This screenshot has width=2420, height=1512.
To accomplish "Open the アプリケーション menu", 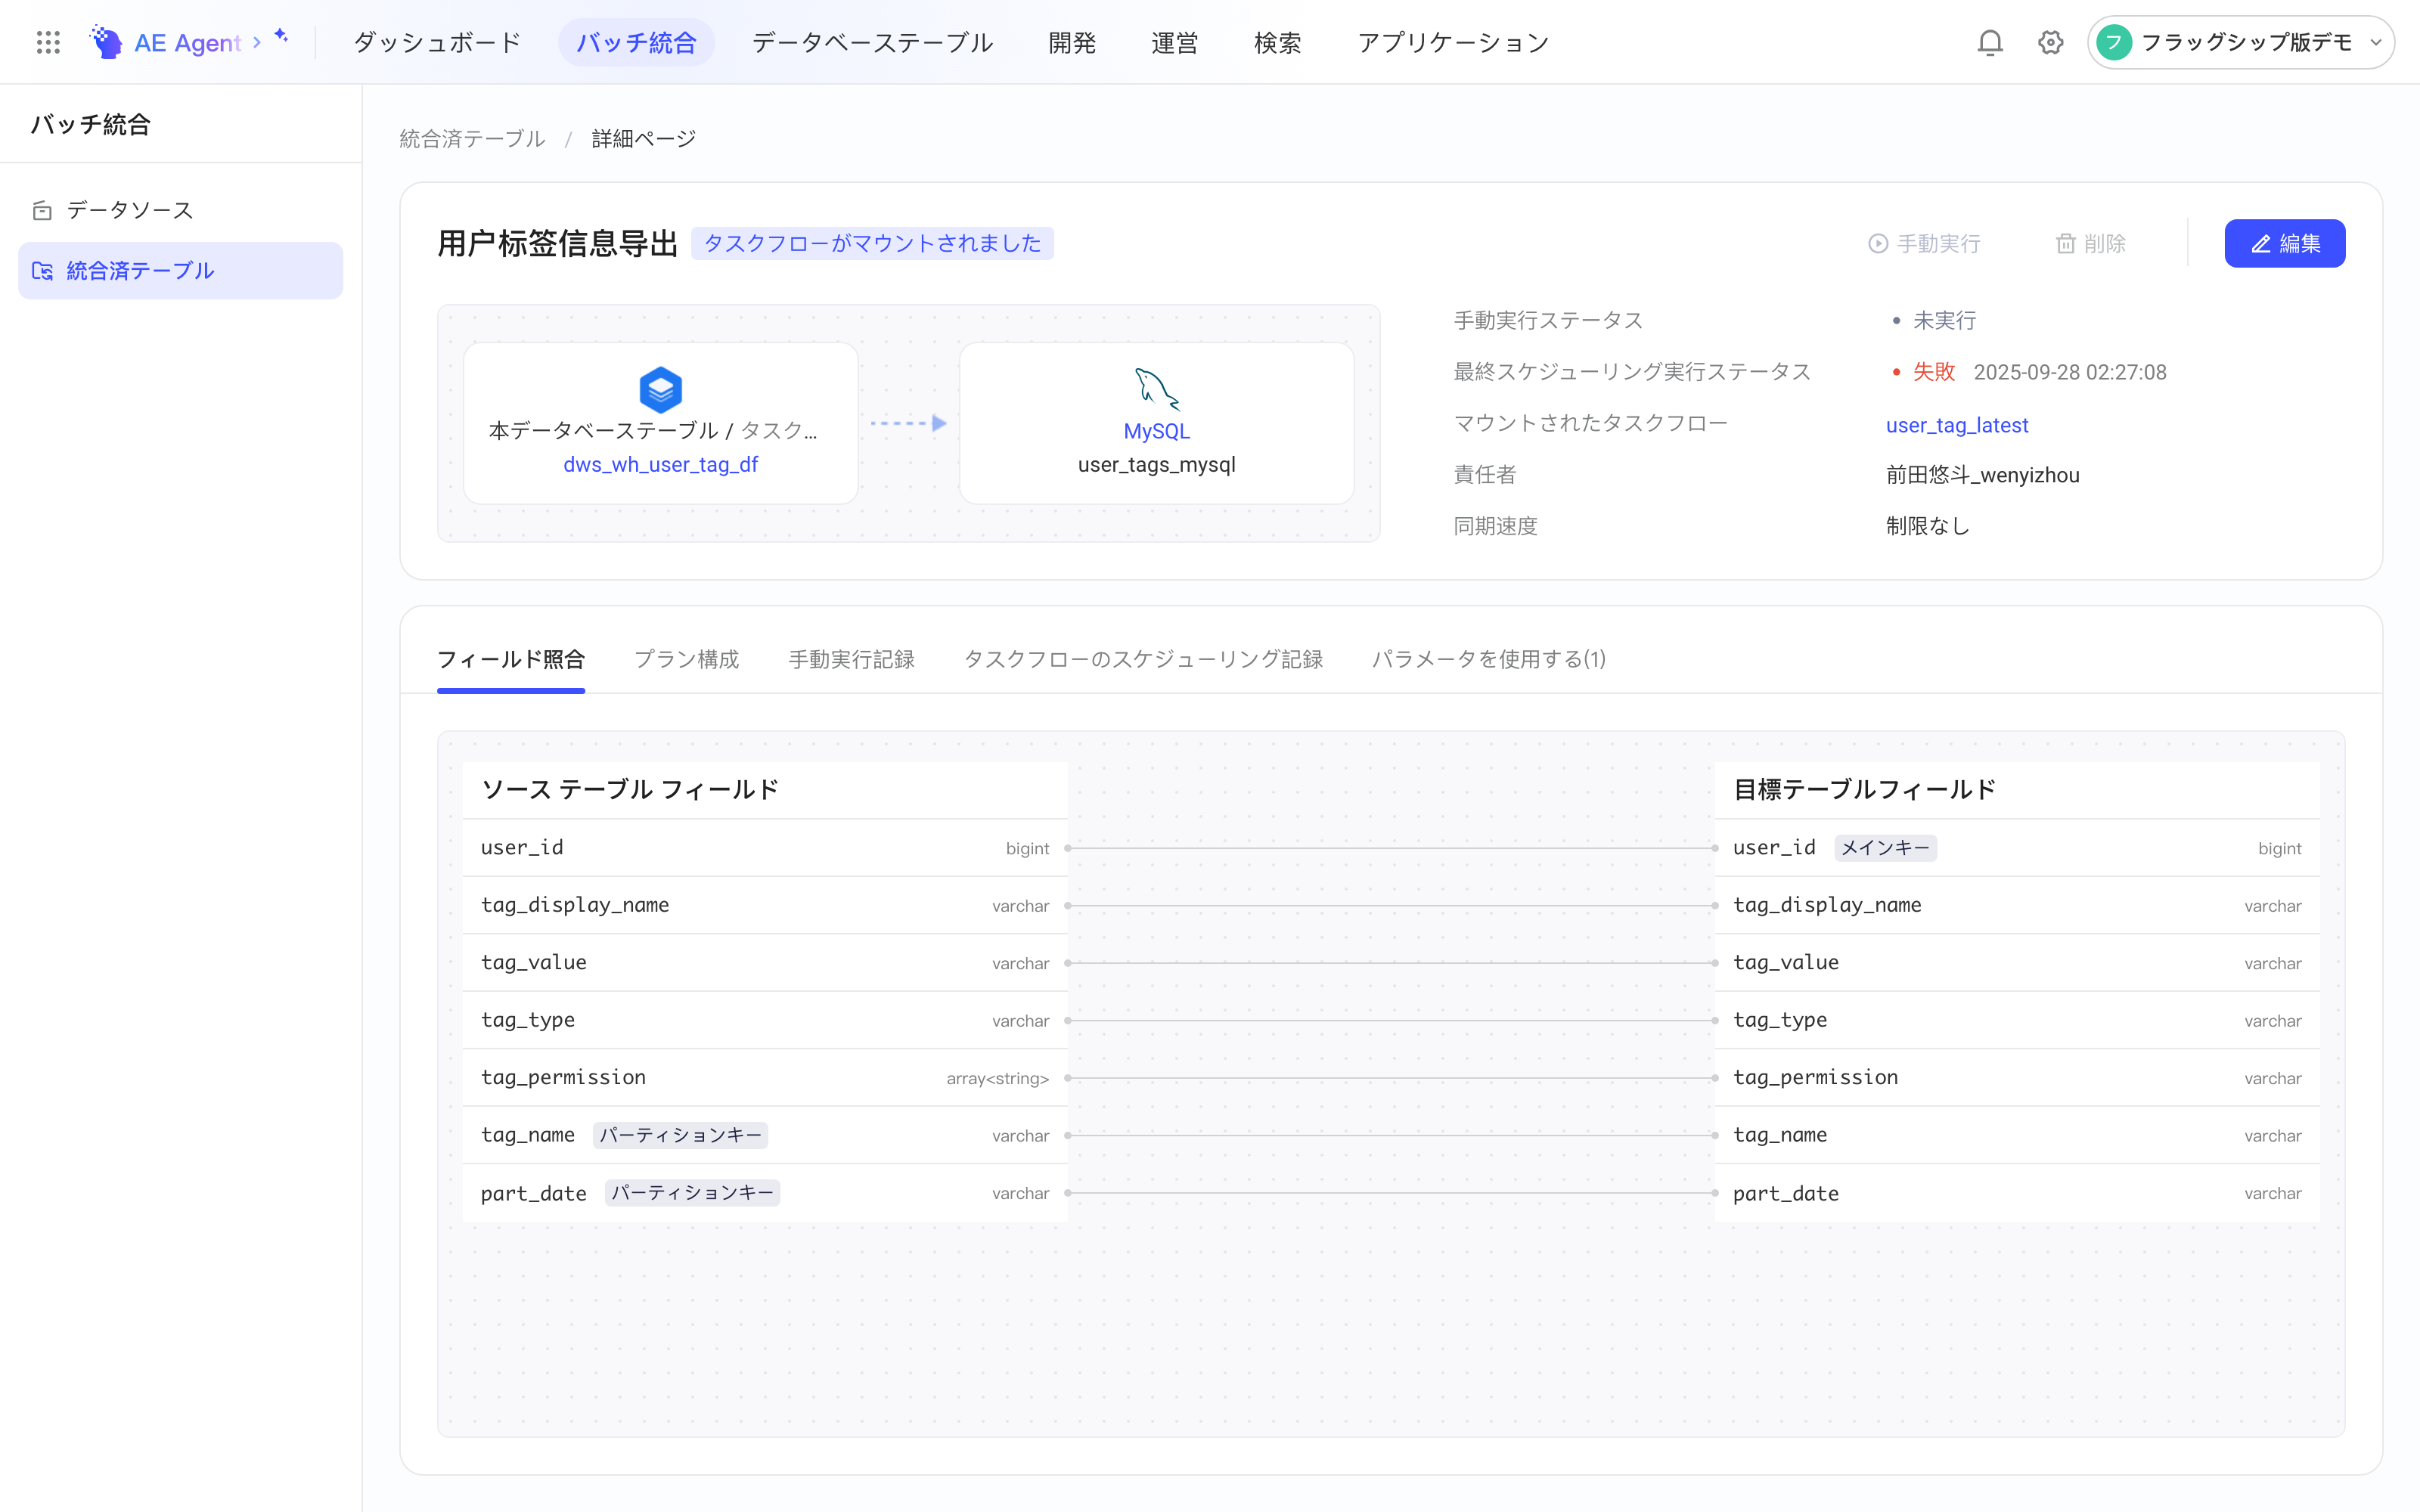I will (1453, 42).
